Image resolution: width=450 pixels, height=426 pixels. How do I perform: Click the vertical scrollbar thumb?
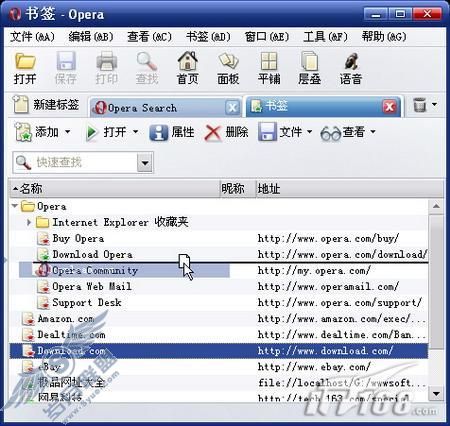point(436,282)
